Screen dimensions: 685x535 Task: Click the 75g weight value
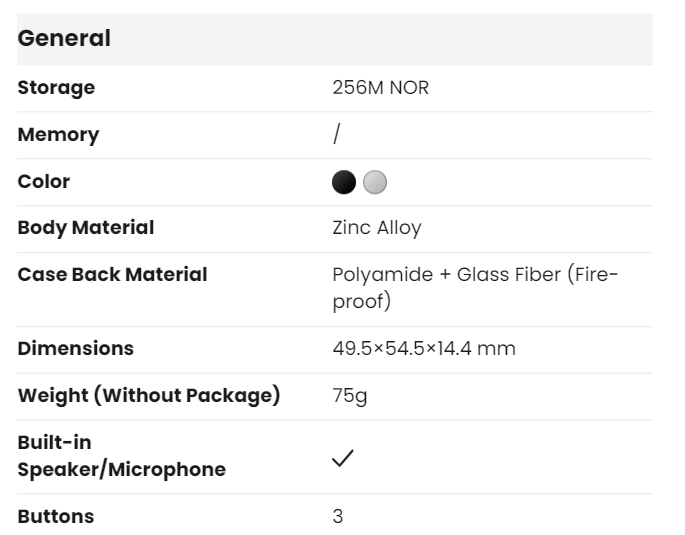pyautogui.click(x=350, y=395)
